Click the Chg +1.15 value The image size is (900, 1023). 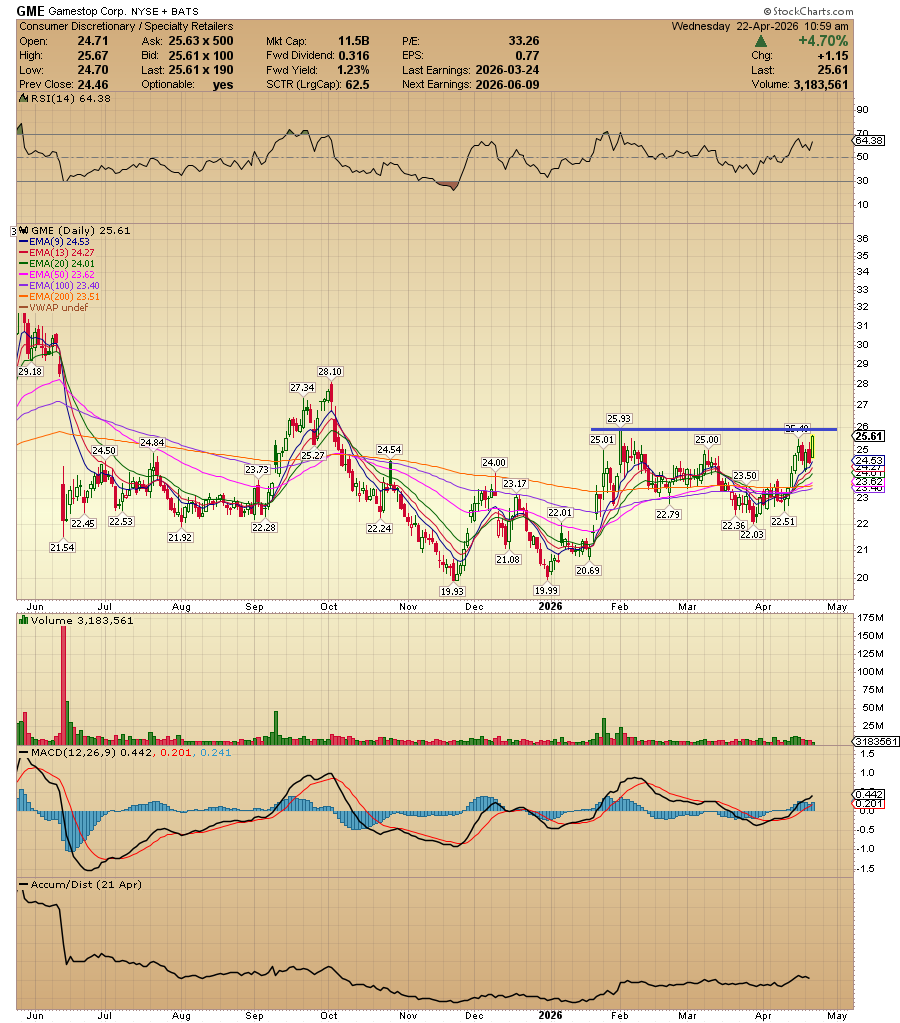click(835, 56)
